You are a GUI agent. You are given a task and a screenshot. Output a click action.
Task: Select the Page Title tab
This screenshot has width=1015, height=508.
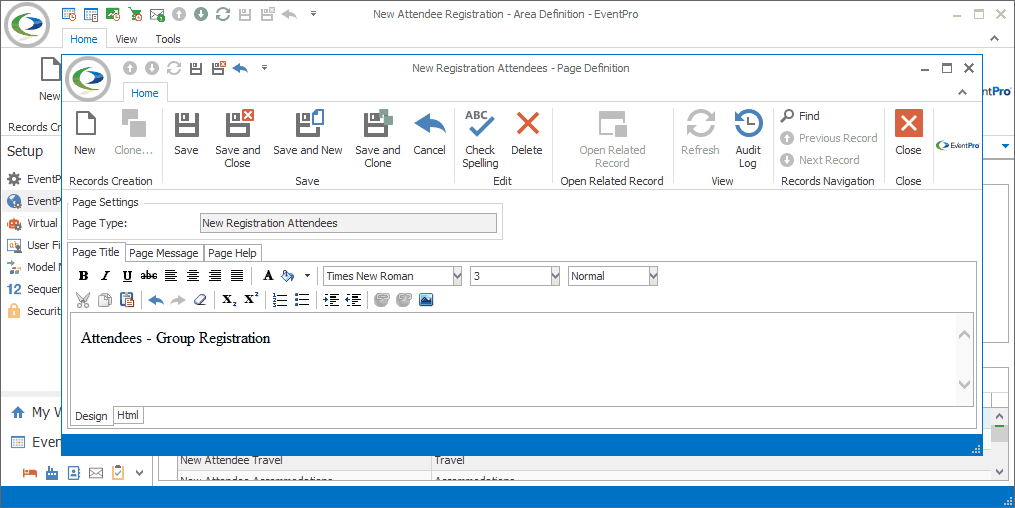point(96,252)
